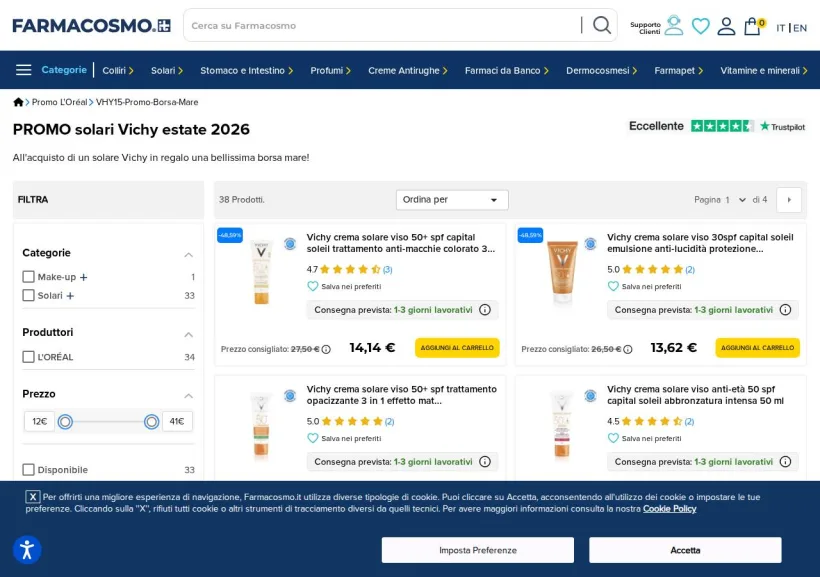Open Stomaco e Intestino menu

(246, 71)
